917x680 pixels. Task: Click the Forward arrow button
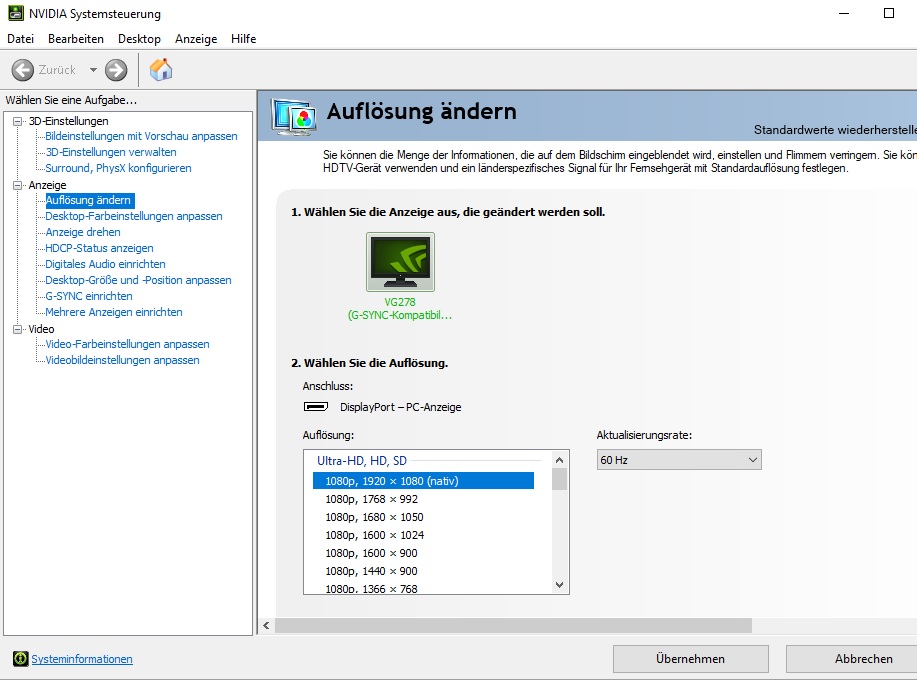pos(116,70)
